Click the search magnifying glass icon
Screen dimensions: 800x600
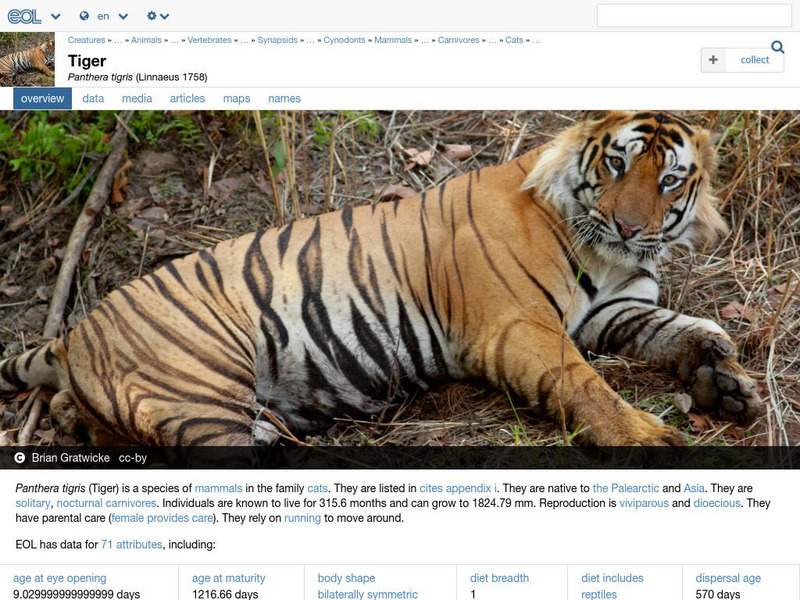[x=779, y=46]
